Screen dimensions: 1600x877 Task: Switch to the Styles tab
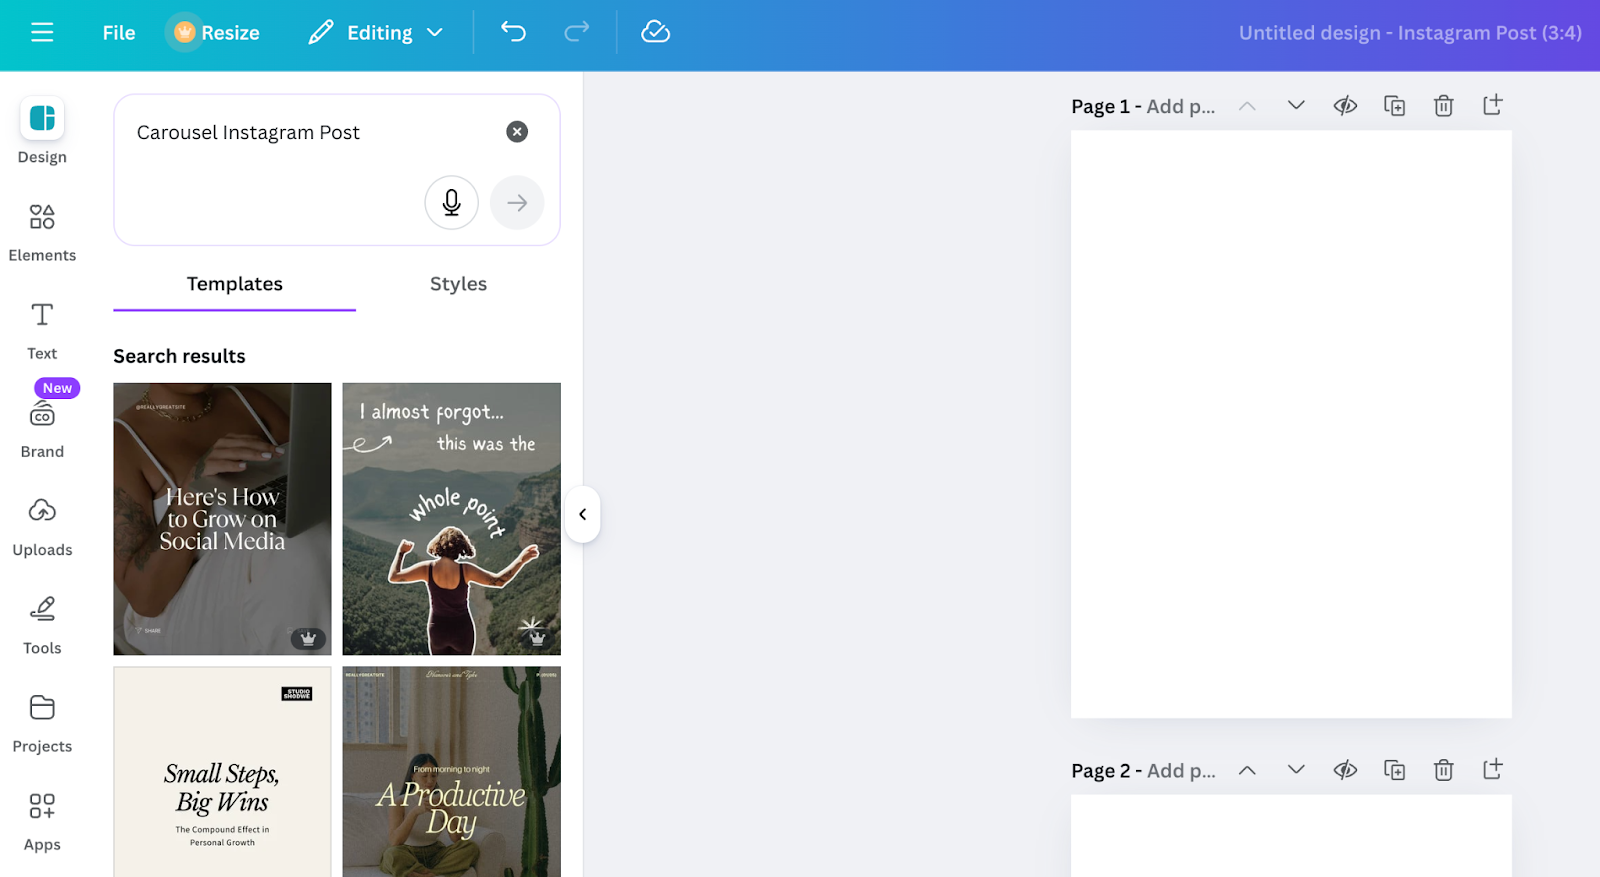click(x=458, y=284)
